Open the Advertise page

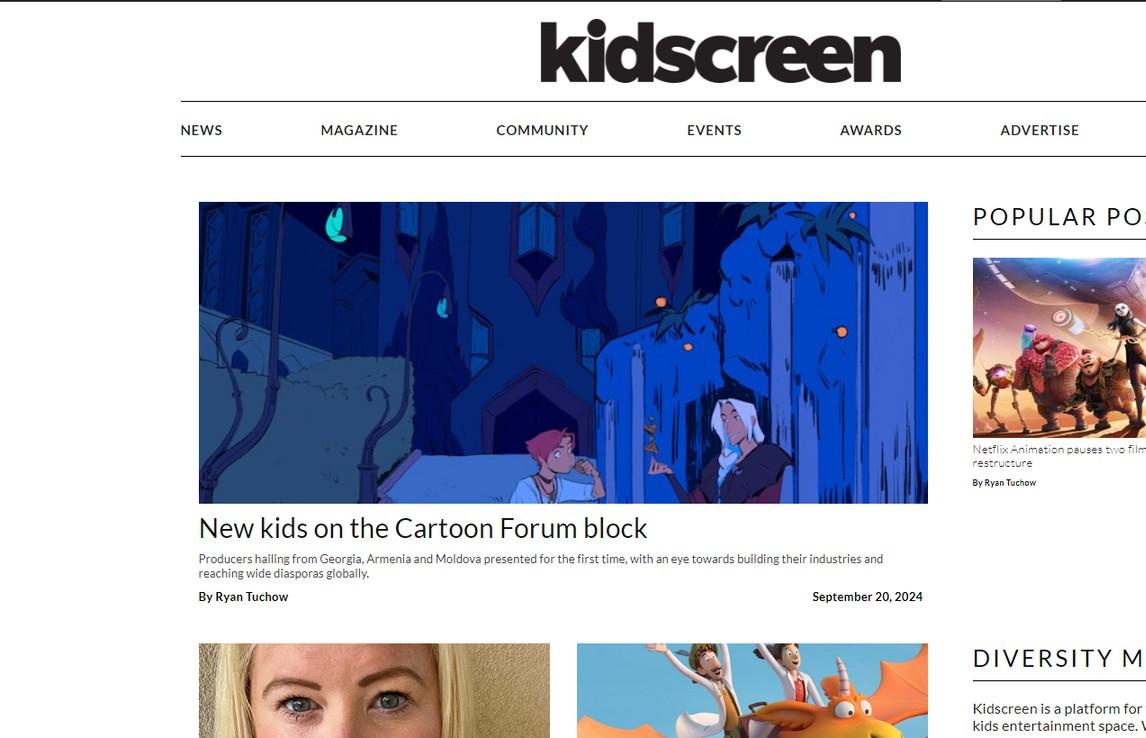(x=1039, y=130)
